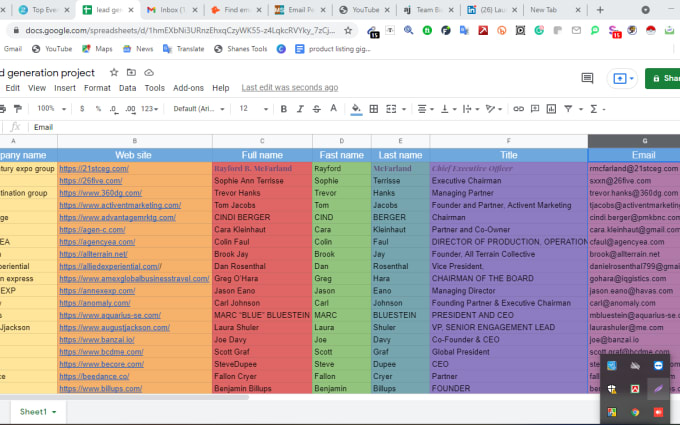
Task: Open the cell borders tool
Action: (373, 109)
